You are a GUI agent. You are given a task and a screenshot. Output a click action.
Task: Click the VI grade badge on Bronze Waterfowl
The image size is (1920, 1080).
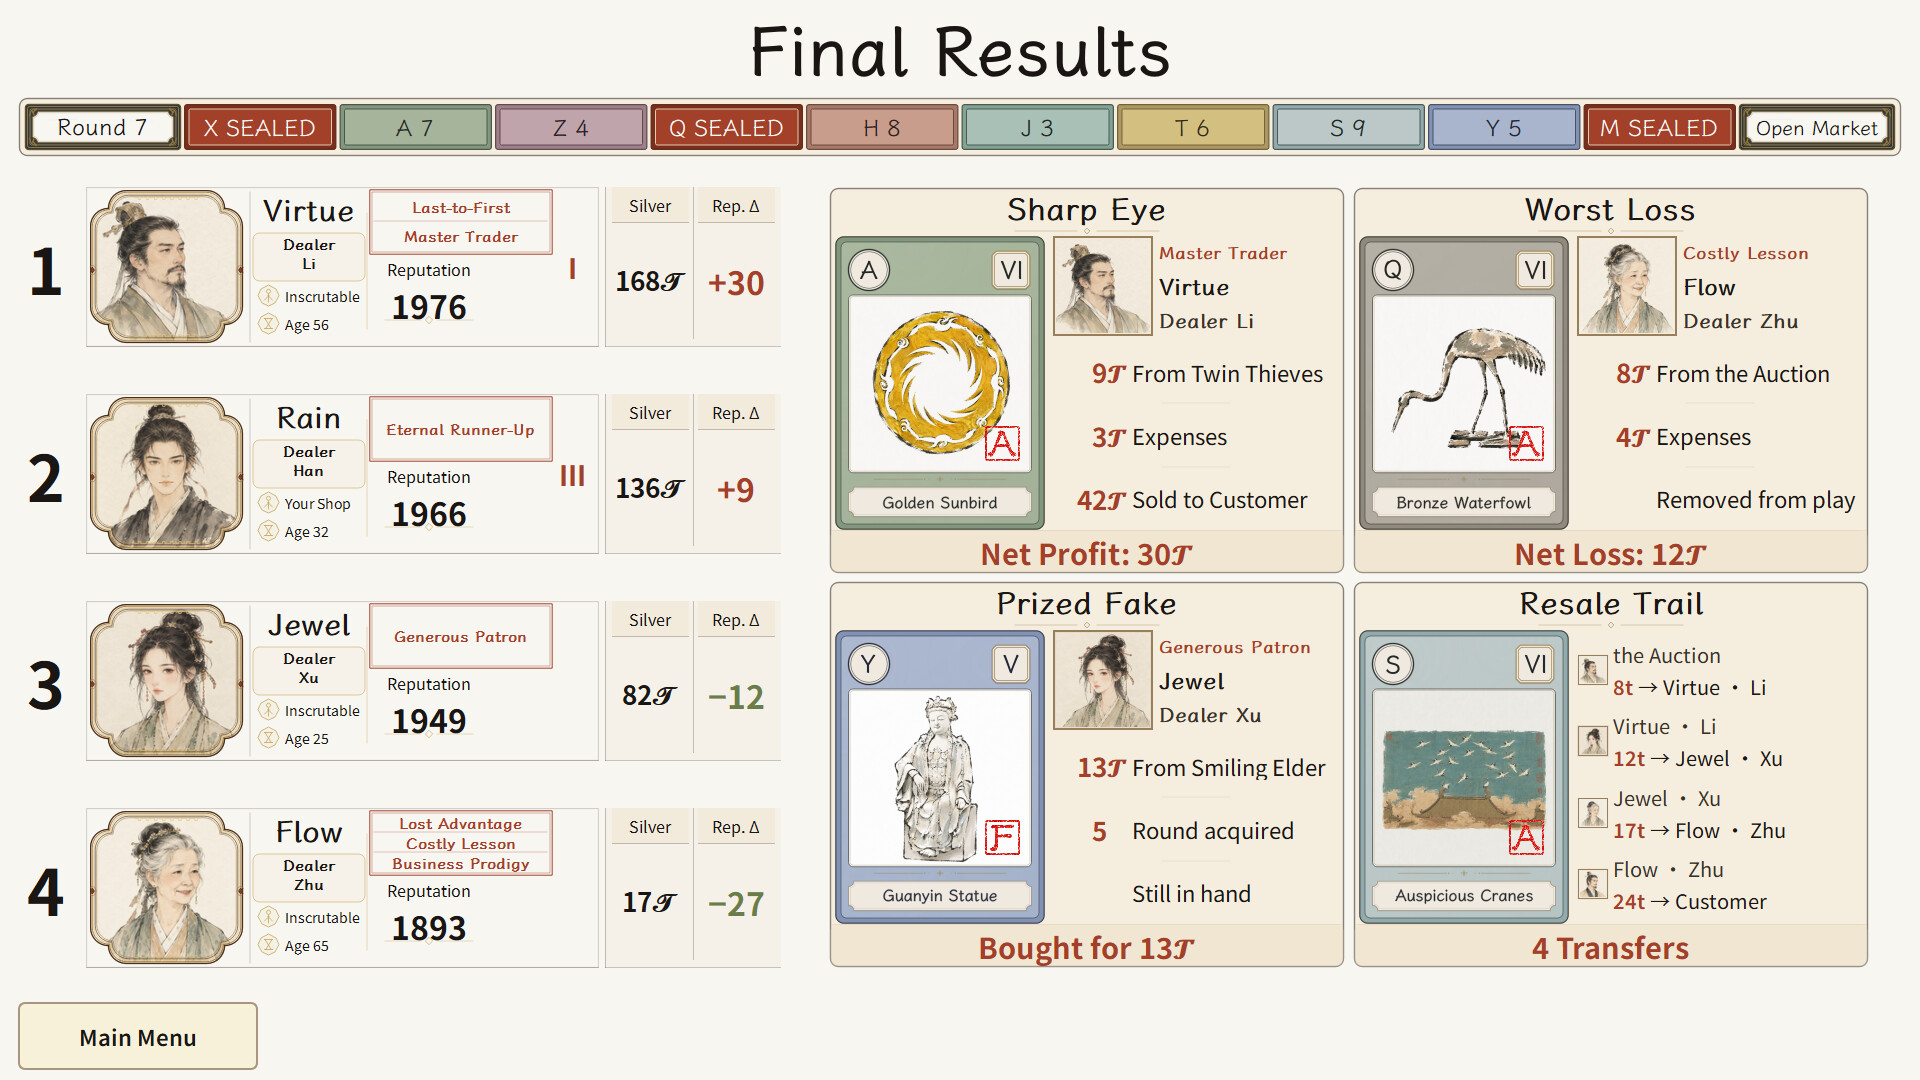(1535, 270)
